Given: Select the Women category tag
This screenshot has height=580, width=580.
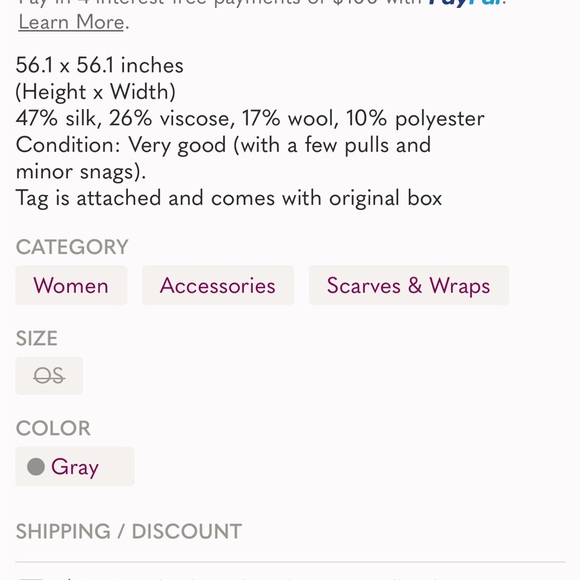Looking at the screenshot, I should point(71,286).
